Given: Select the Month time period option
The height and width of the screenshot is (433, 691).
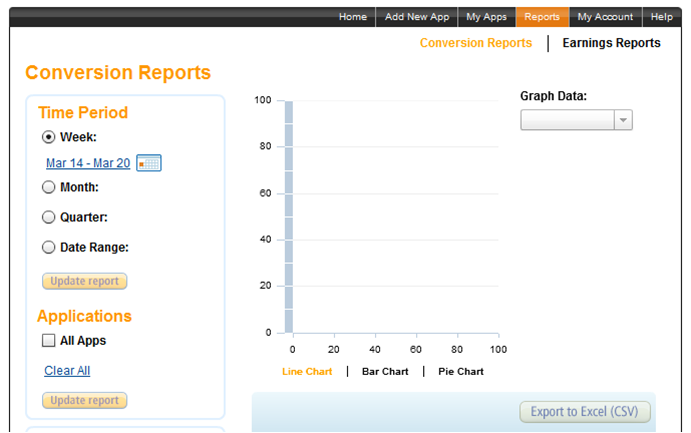Looking at the screenshot, I should coord(48,187).
